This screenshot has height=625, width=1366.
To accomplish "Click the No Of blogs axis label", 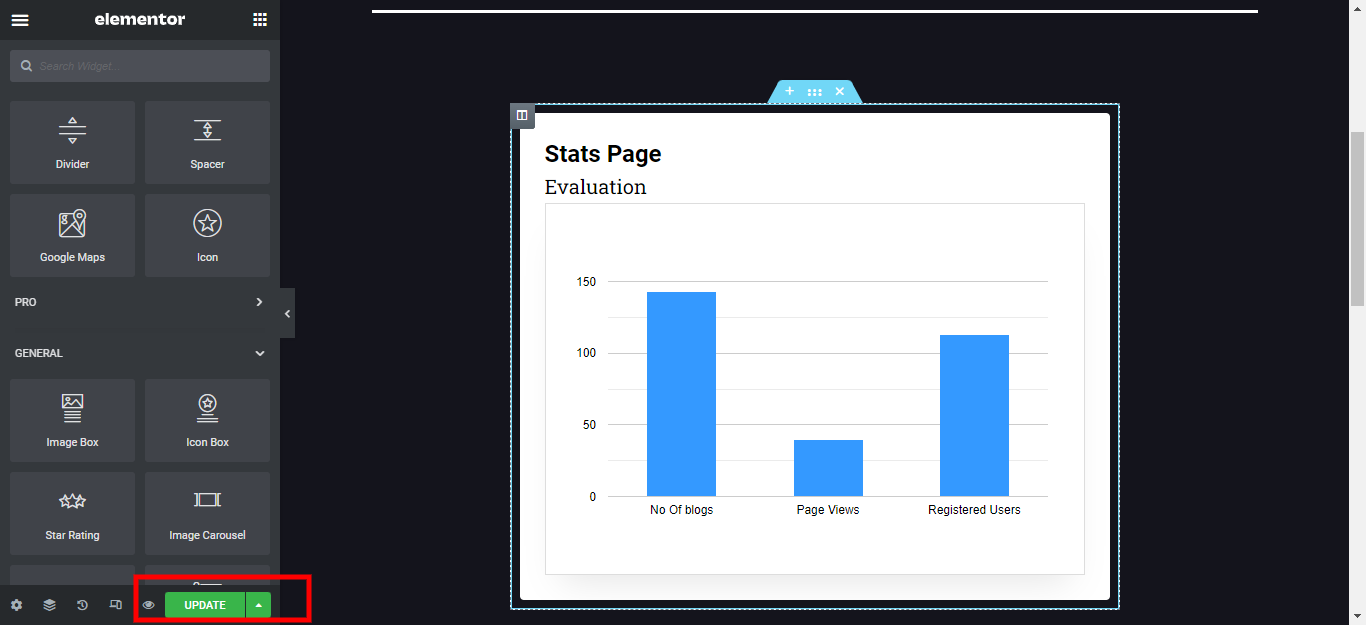I will pos(682,510).
